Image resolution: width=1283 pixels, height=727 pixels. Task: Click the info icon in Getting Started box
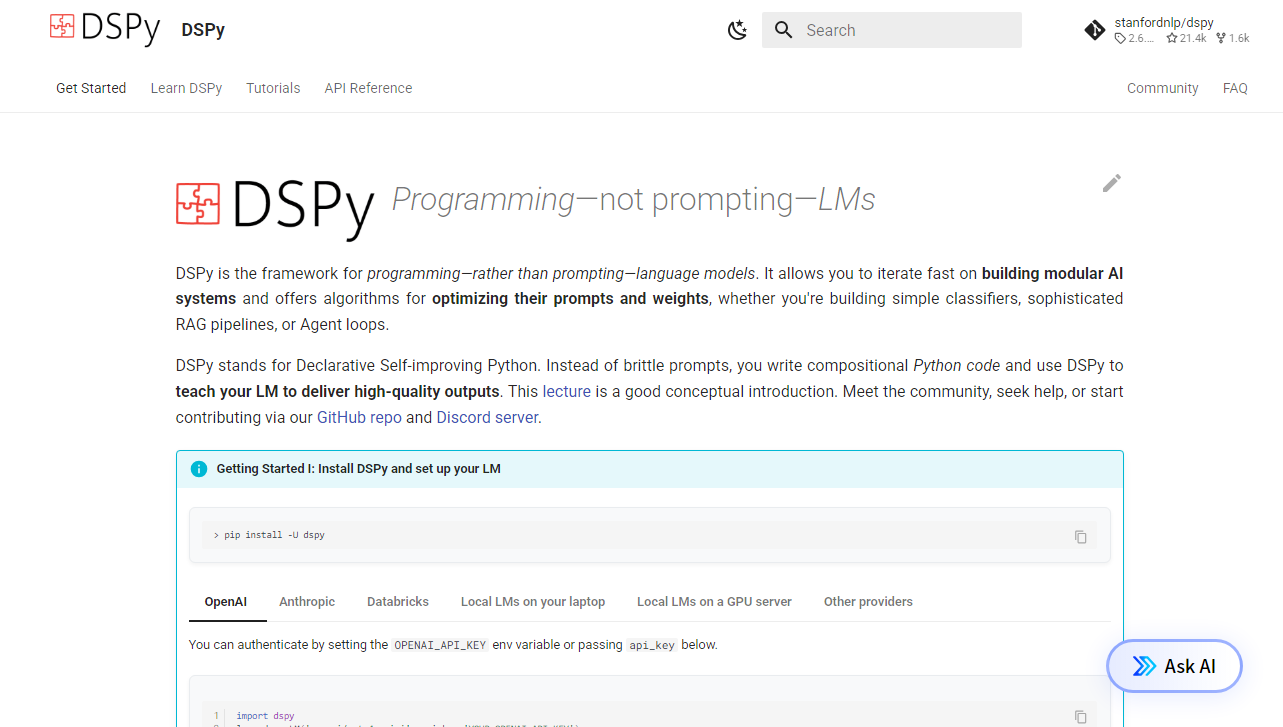coord(198,469)
